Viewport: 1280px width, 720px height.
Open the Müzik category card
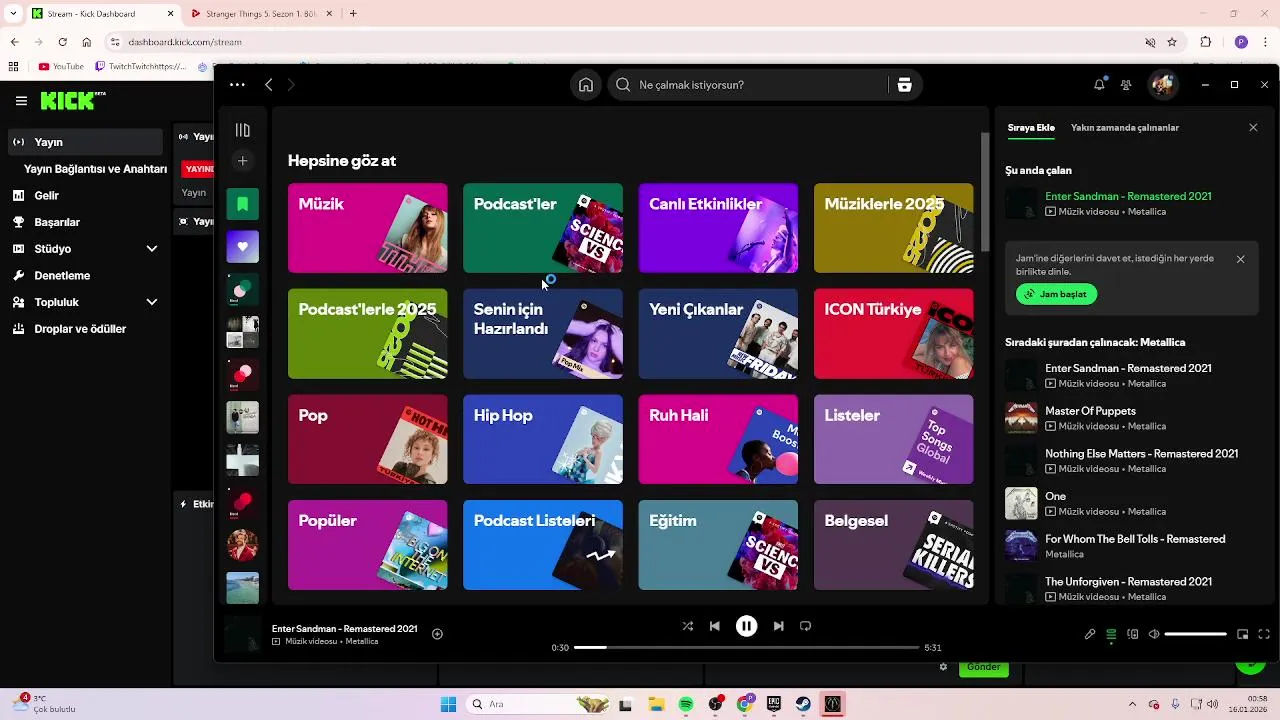click(368, 228)
